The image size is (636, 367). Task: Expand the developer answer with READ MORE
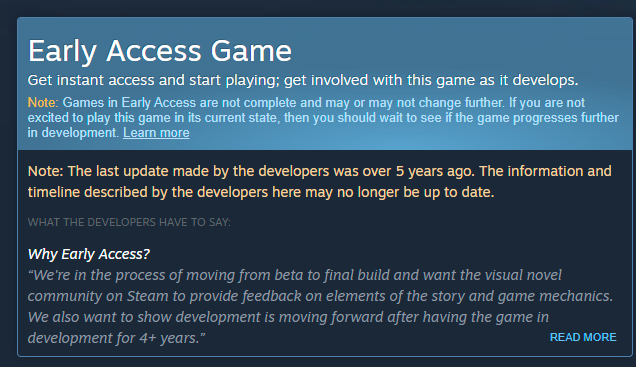(583, 337)
